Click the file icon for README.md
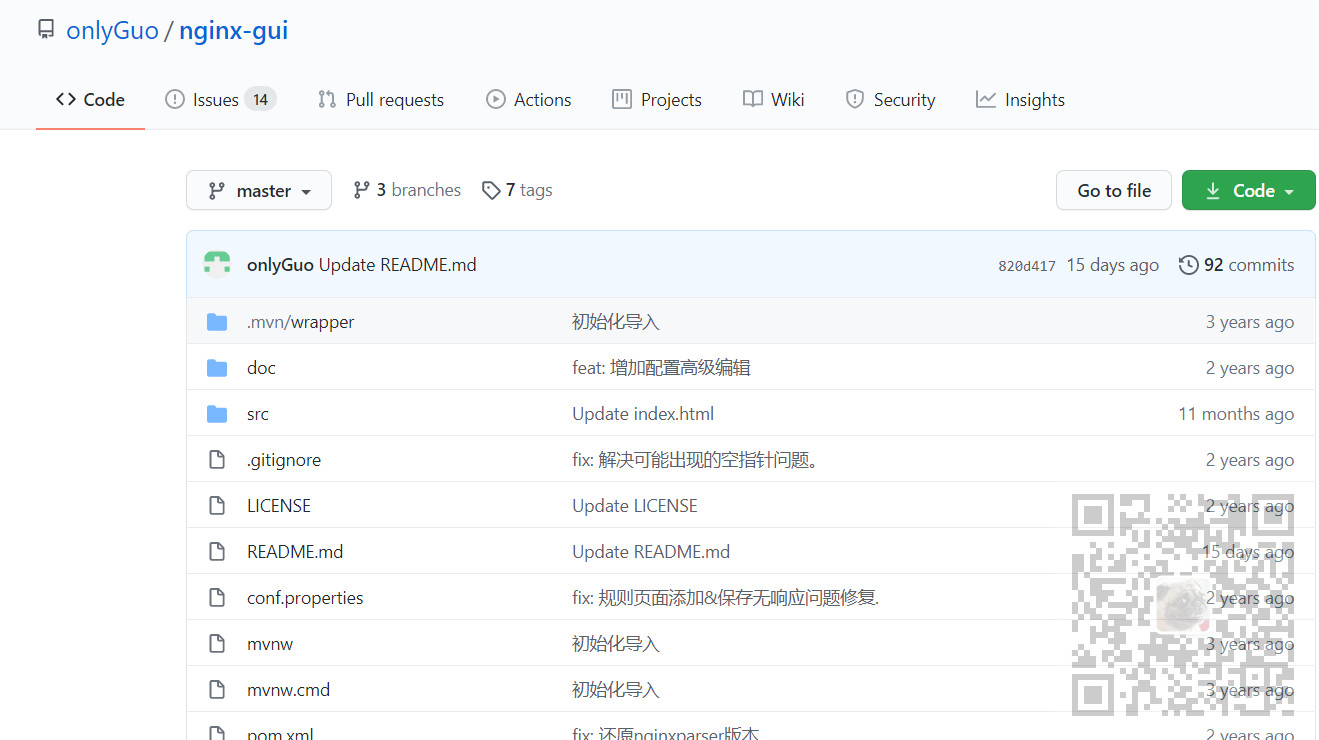This screenshot has height=740, width=1319. [x=217, y=552]
